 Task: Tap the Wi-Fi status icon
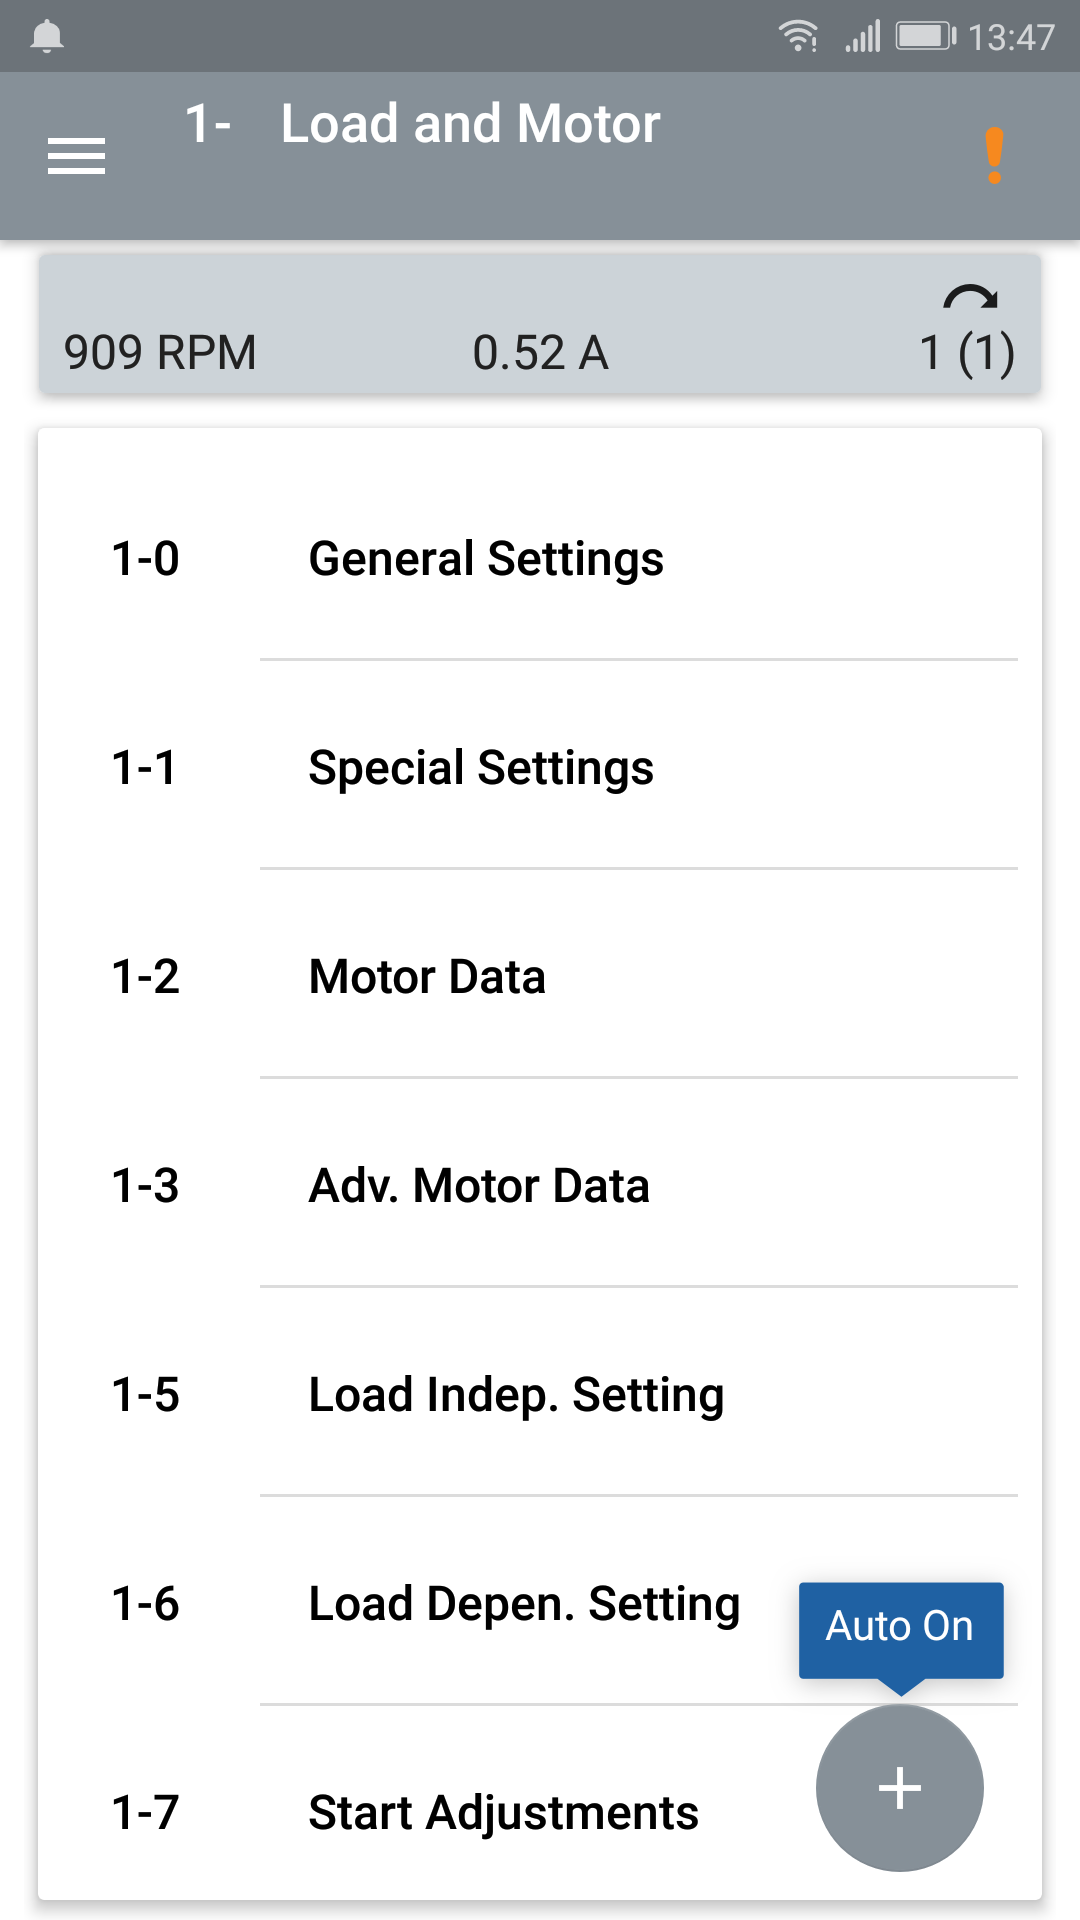tap(799, 37)
